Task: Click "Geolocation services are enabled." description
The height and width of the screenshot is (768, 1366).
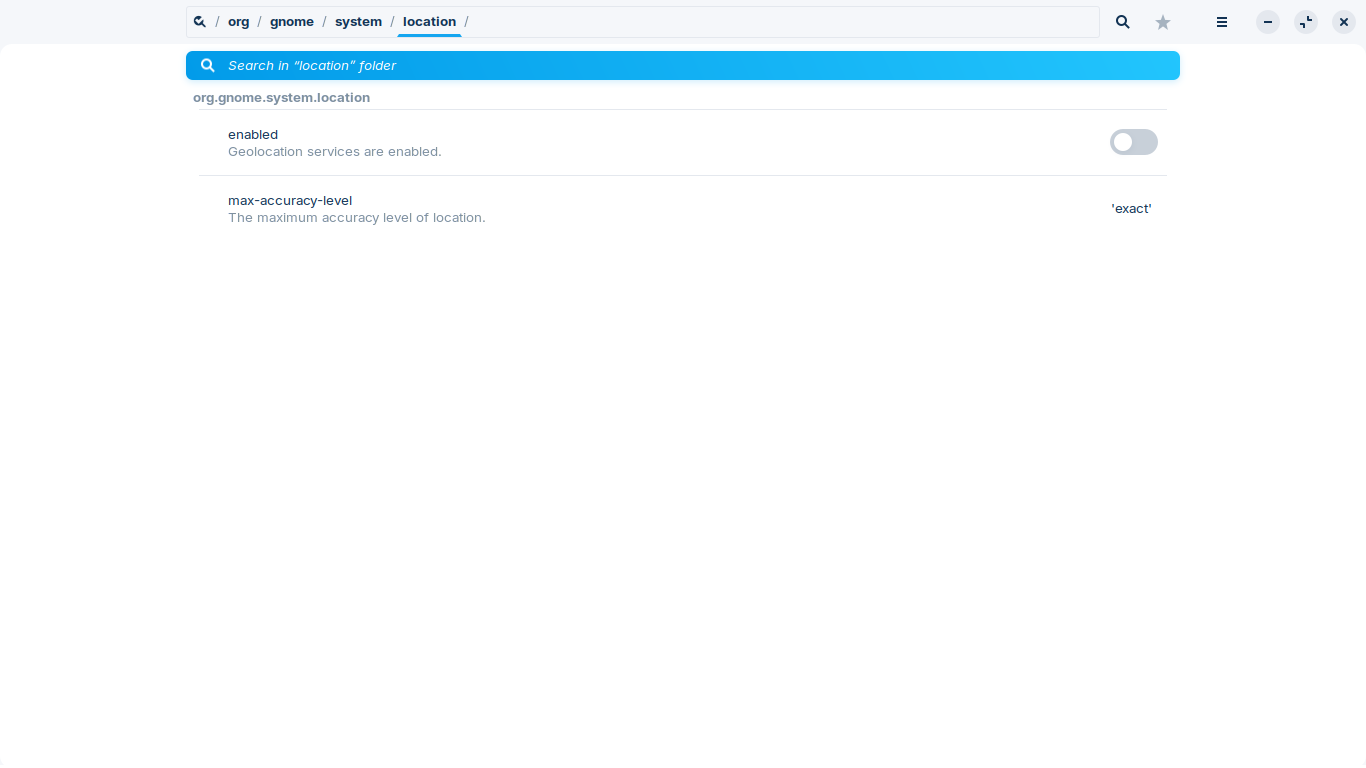Action: (x=334, y=152)
